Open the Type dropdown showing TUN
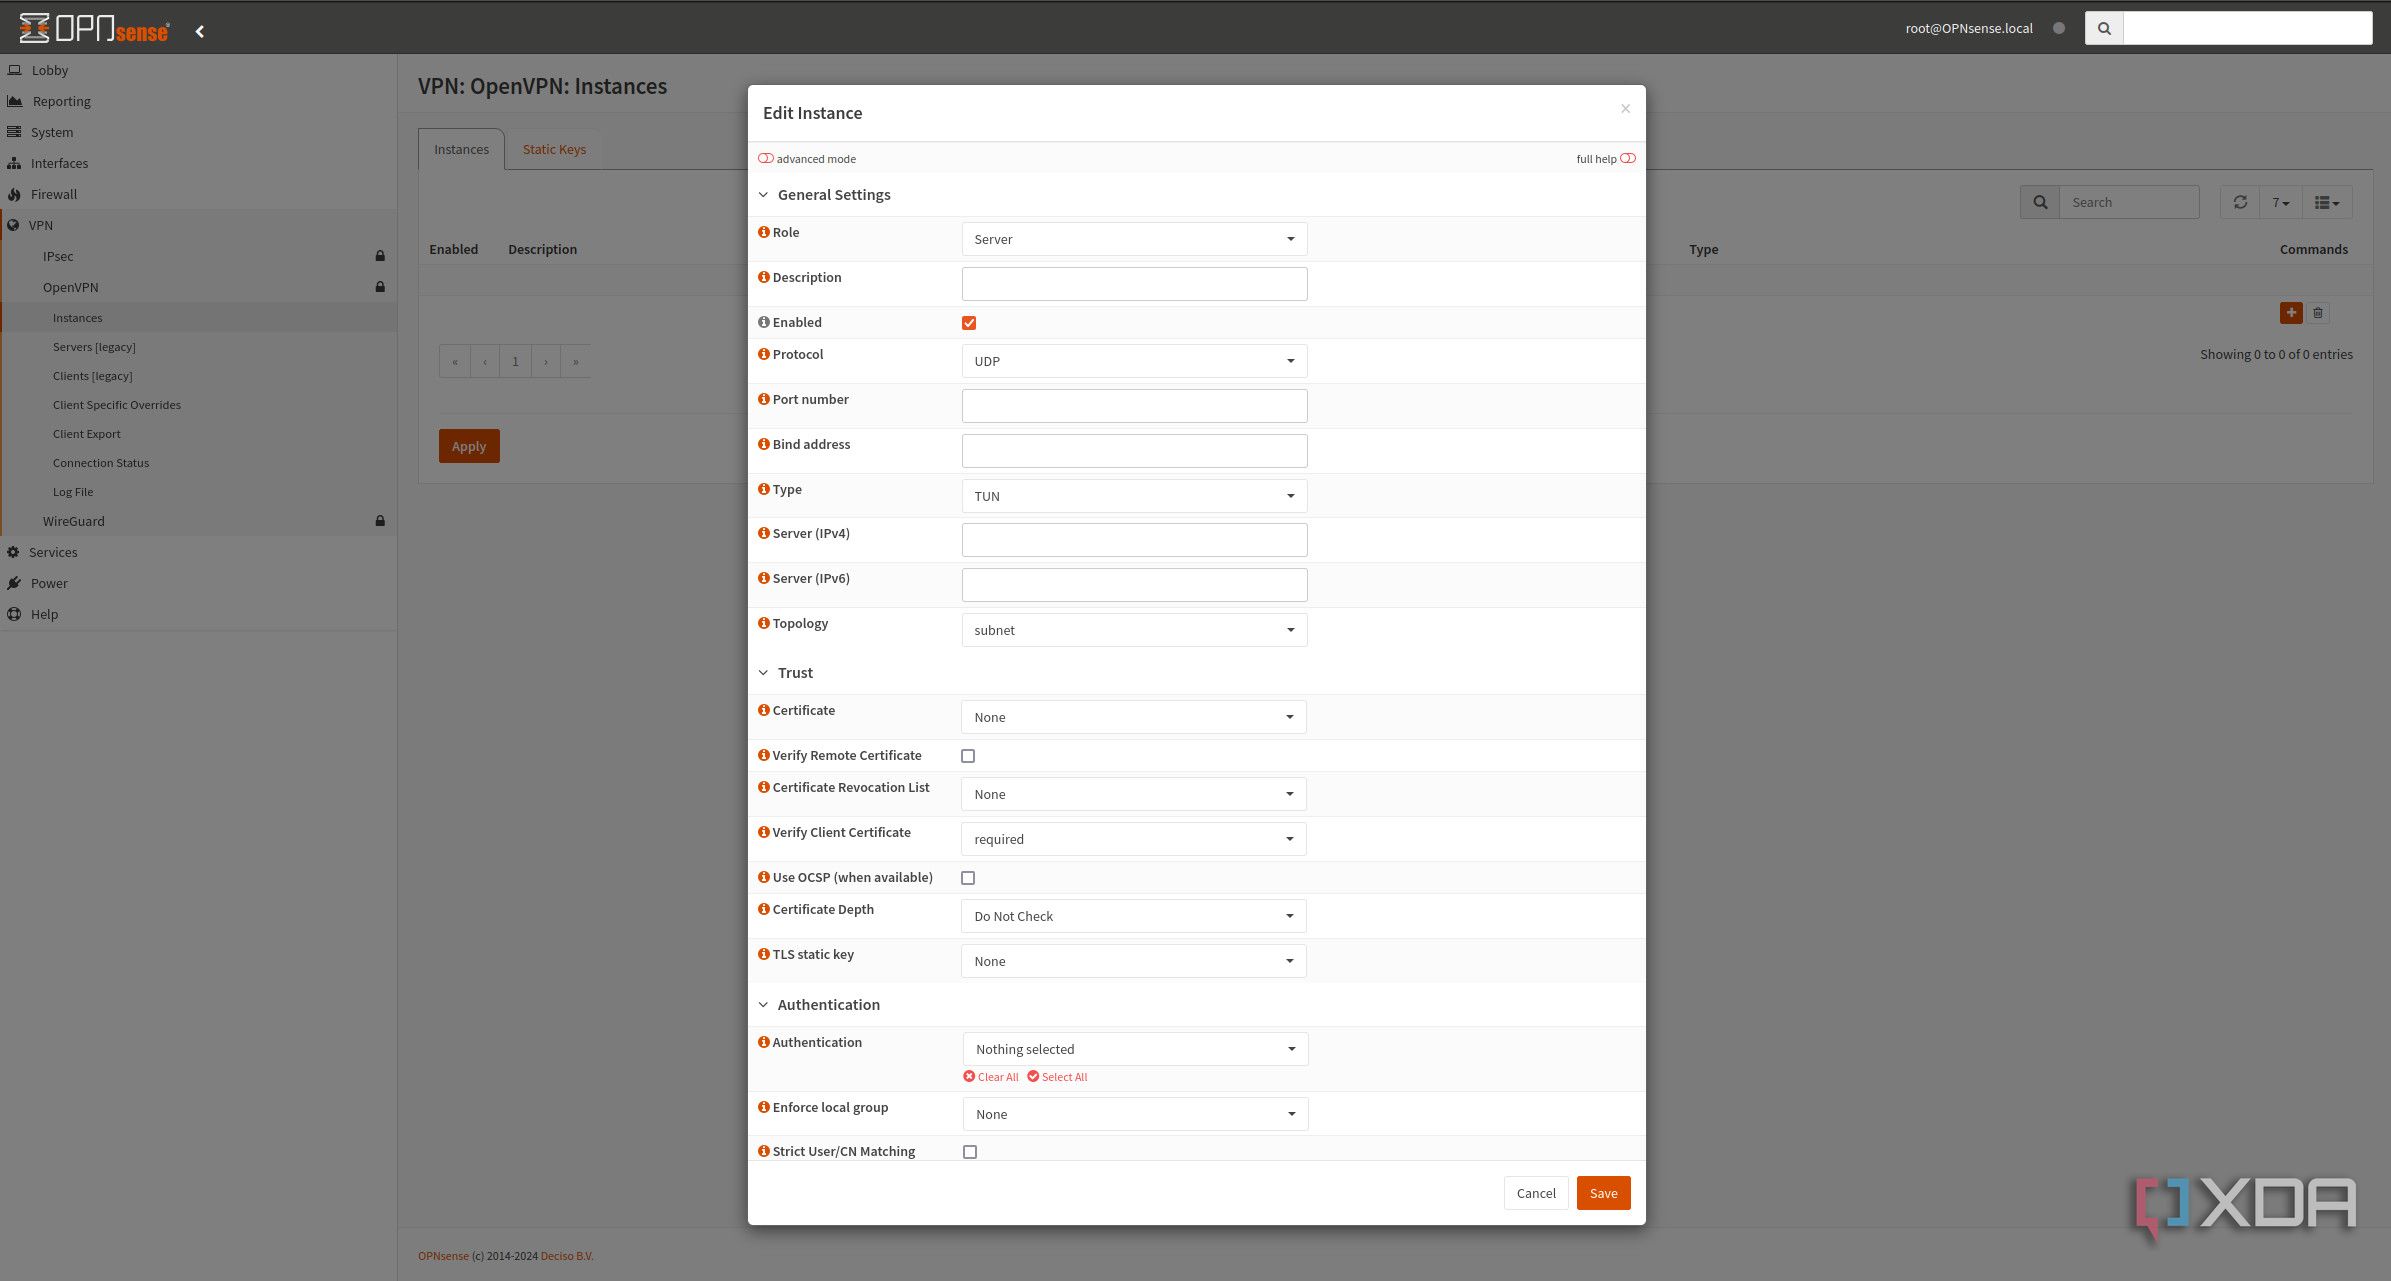Screen dimensions: 2391x1281 click(x=1134, y=496)
